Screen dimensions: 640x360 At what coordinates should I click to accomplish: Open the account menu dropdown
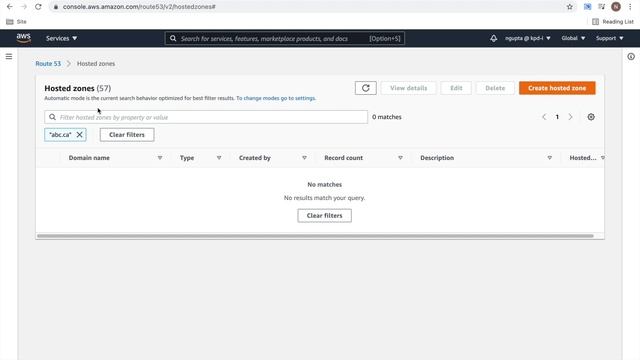coord(527,38)
